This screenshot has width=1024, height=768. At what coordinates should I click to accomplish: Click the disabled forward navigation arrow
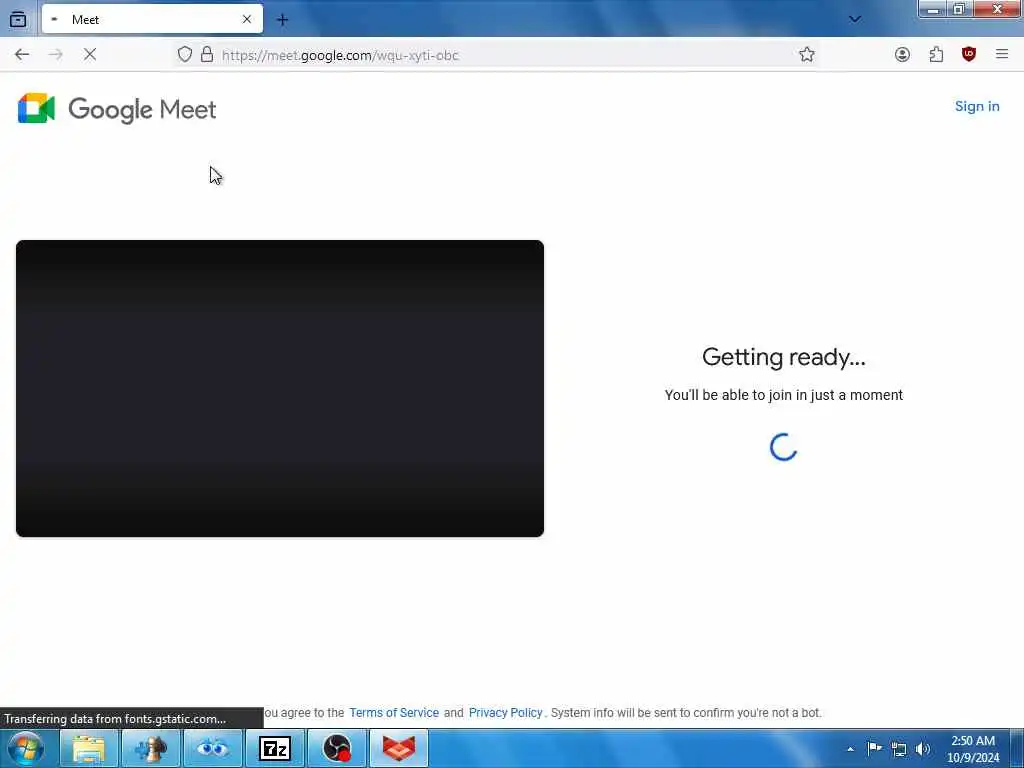(56, 55)
